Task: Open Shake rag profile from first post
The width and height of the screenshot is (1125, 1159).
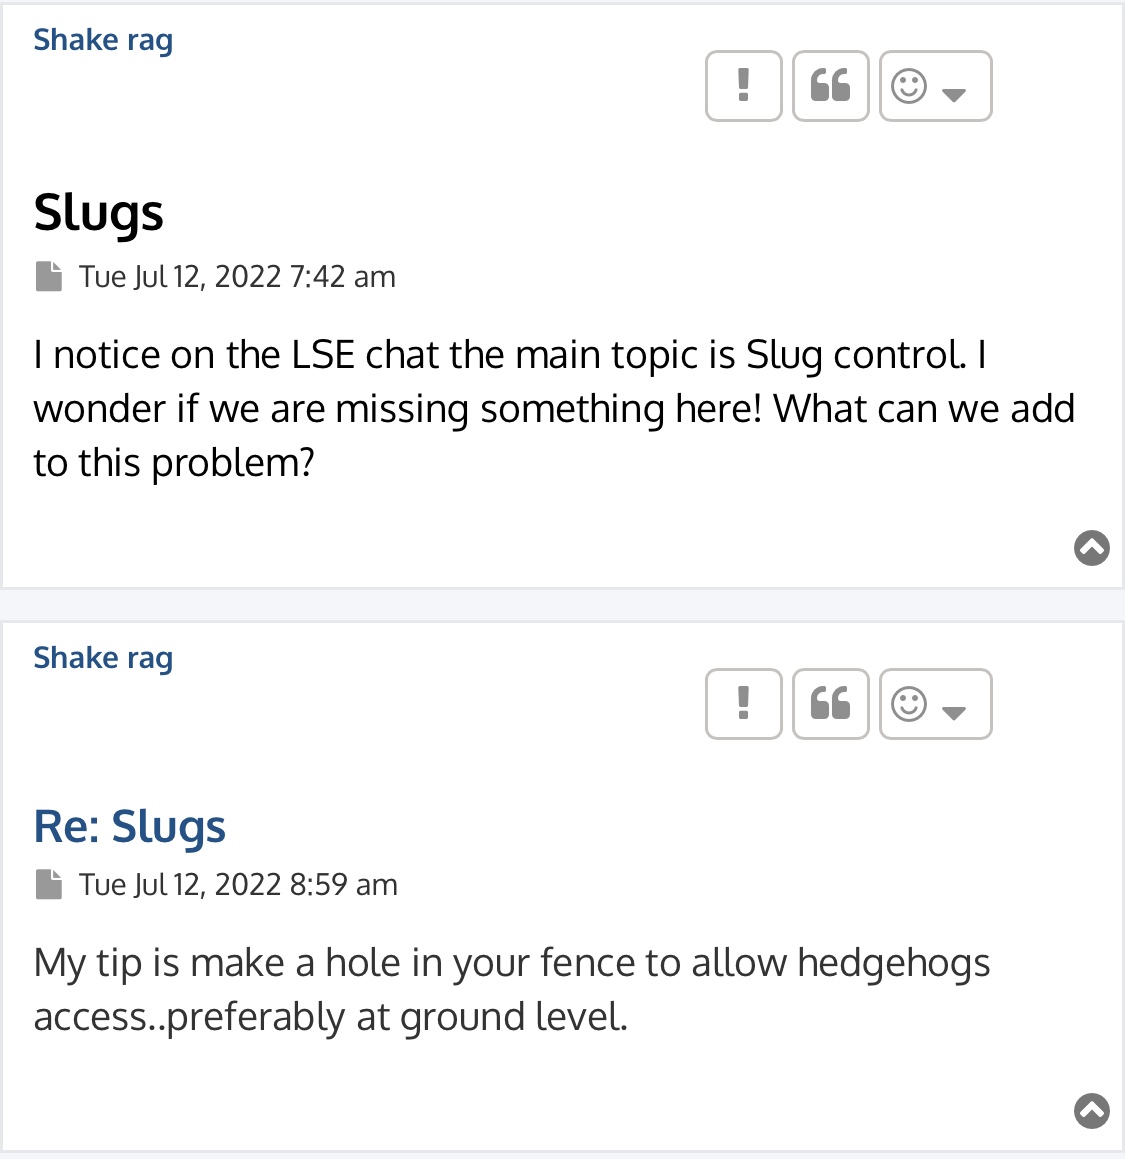Action: [103, 40]
